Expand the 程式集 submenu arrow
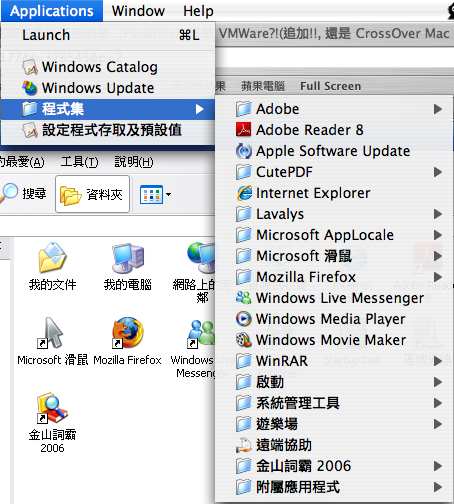The image size is (454, 504). pos(199,109)
